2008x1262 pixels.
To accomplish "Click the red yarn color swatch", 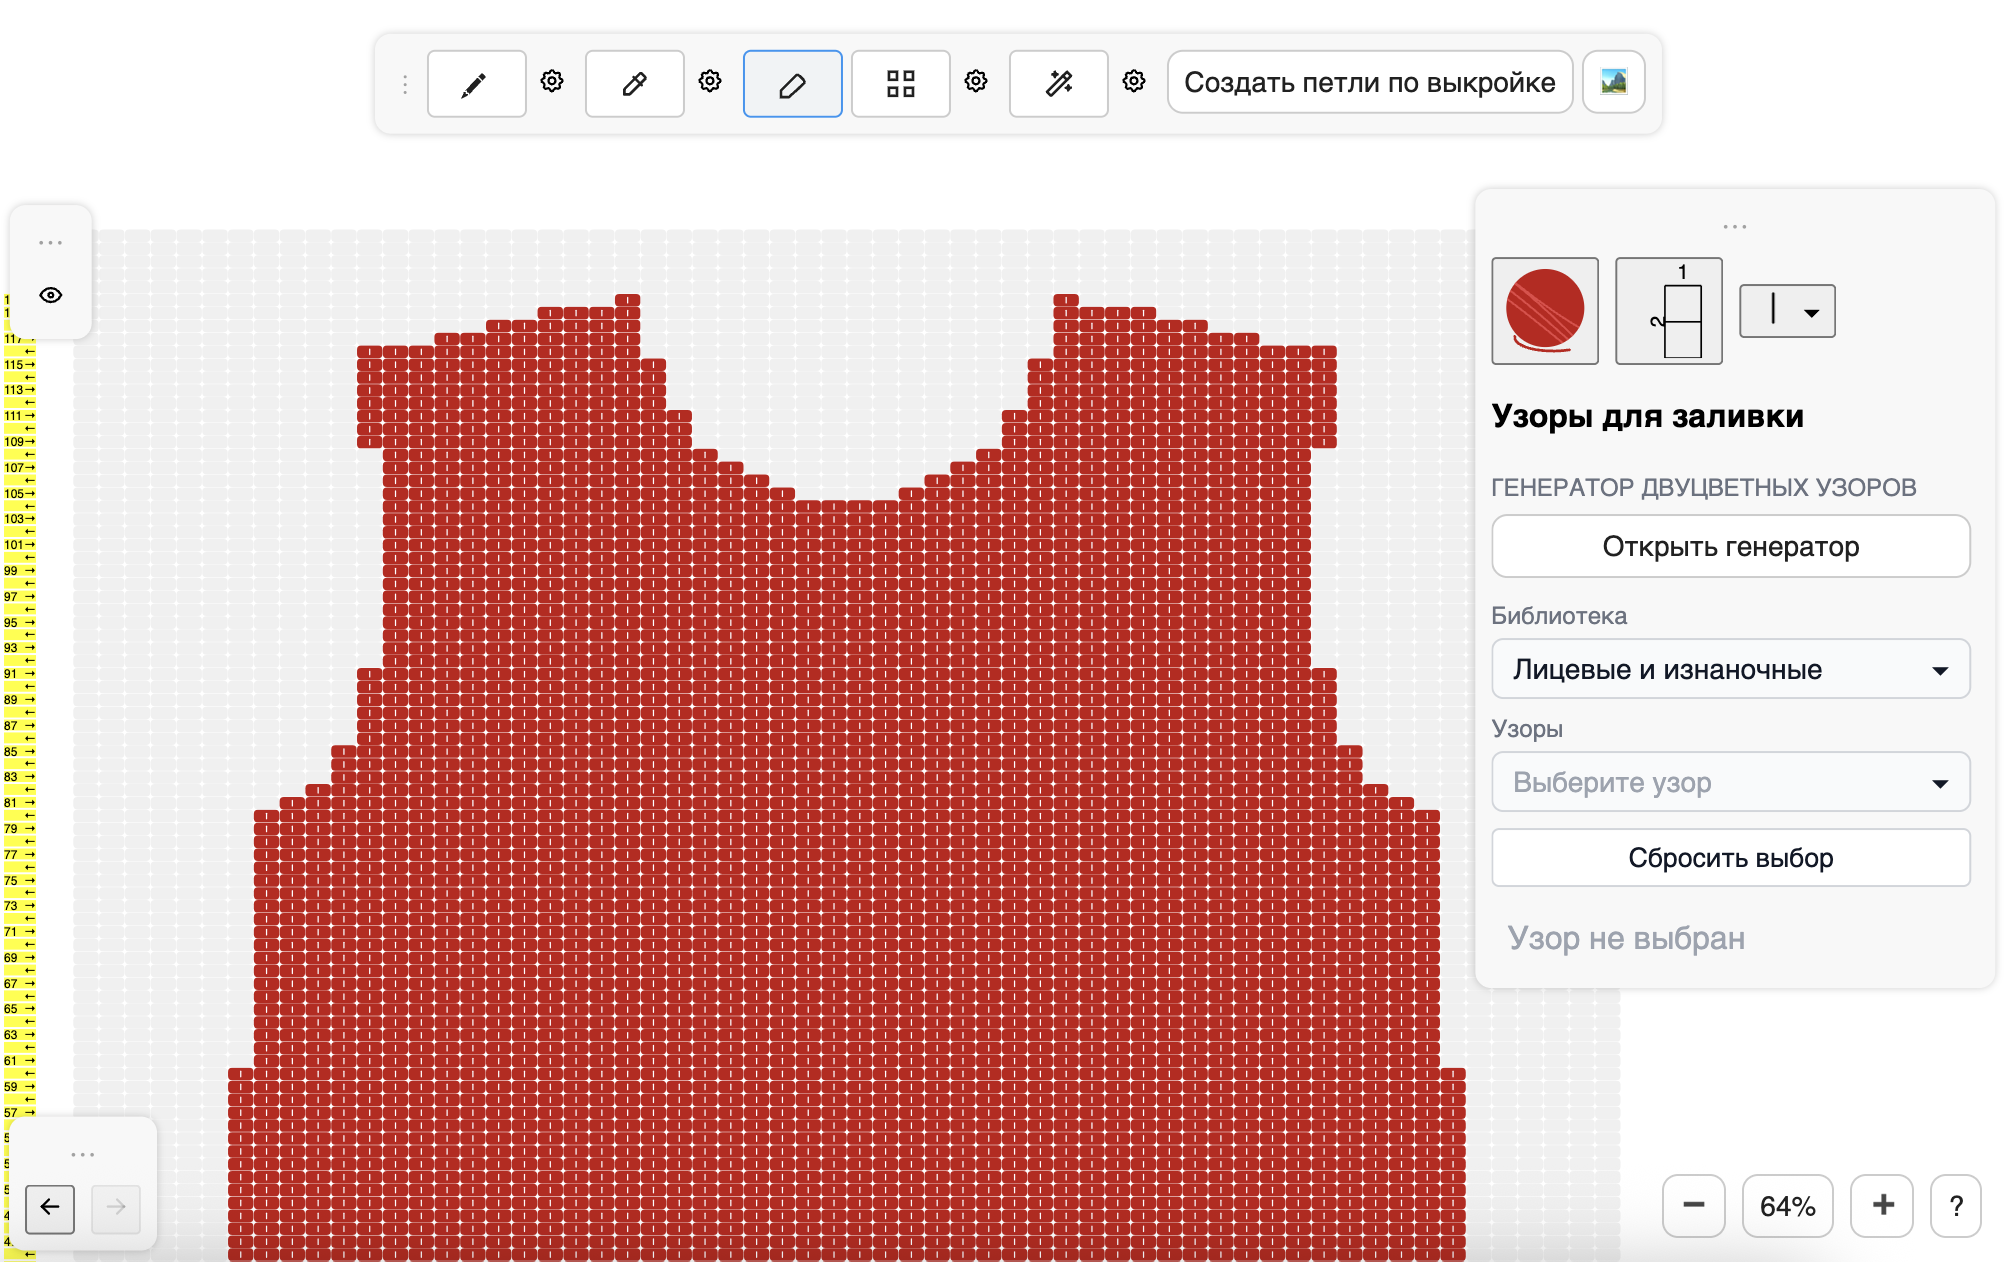I will pyautogui.click(x=1544, y=311).
